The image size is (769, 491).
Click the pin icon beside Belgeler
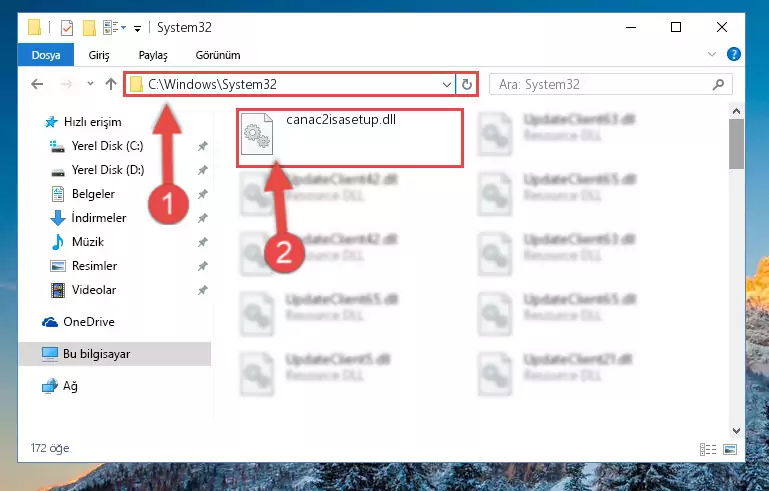pos(203,194)
